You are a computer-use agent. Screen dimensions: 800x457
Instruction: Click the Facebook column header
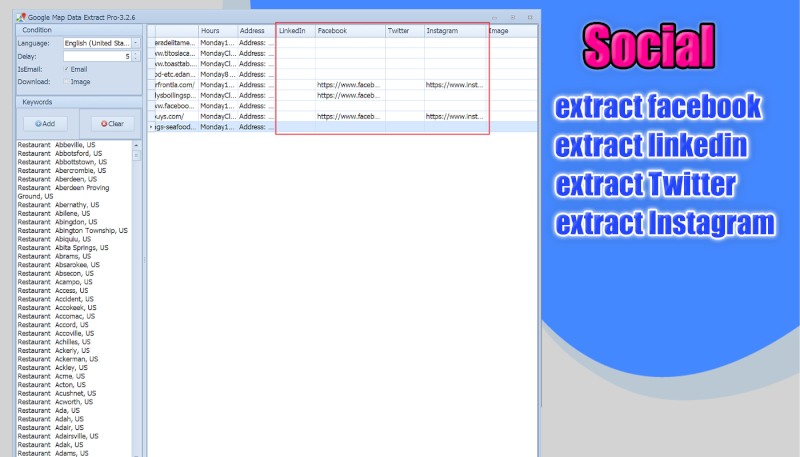coord(351,31)
